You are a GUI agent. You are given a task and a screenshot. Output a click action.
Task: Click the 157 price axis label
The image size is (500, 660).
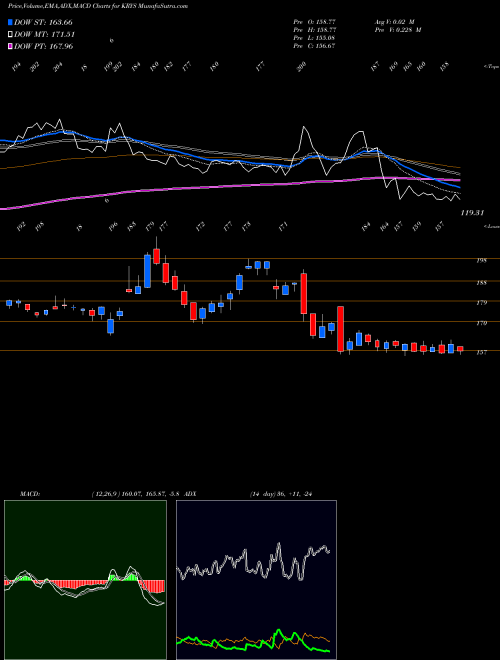pos(481,352)
